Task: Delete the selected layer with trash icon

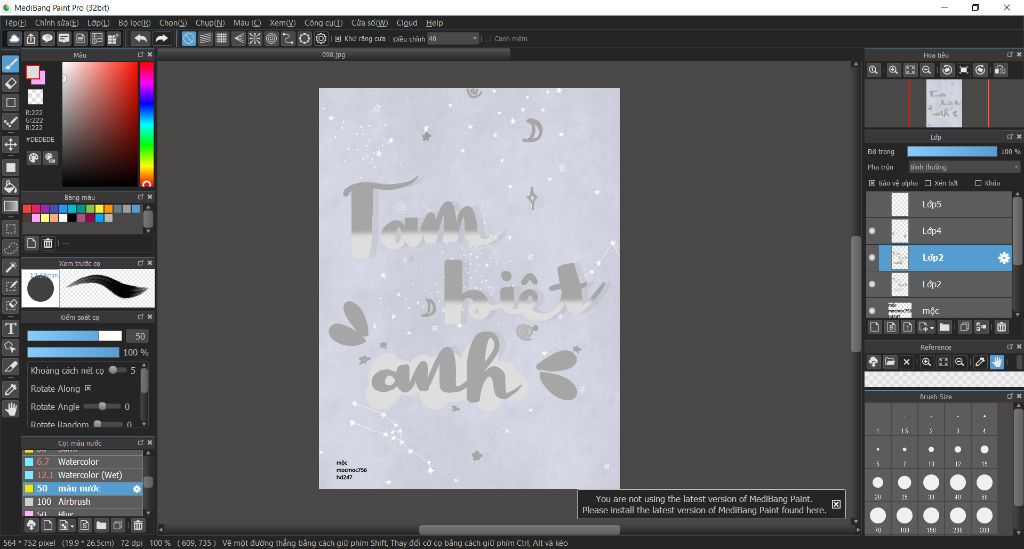Action: coord(1002,327)
